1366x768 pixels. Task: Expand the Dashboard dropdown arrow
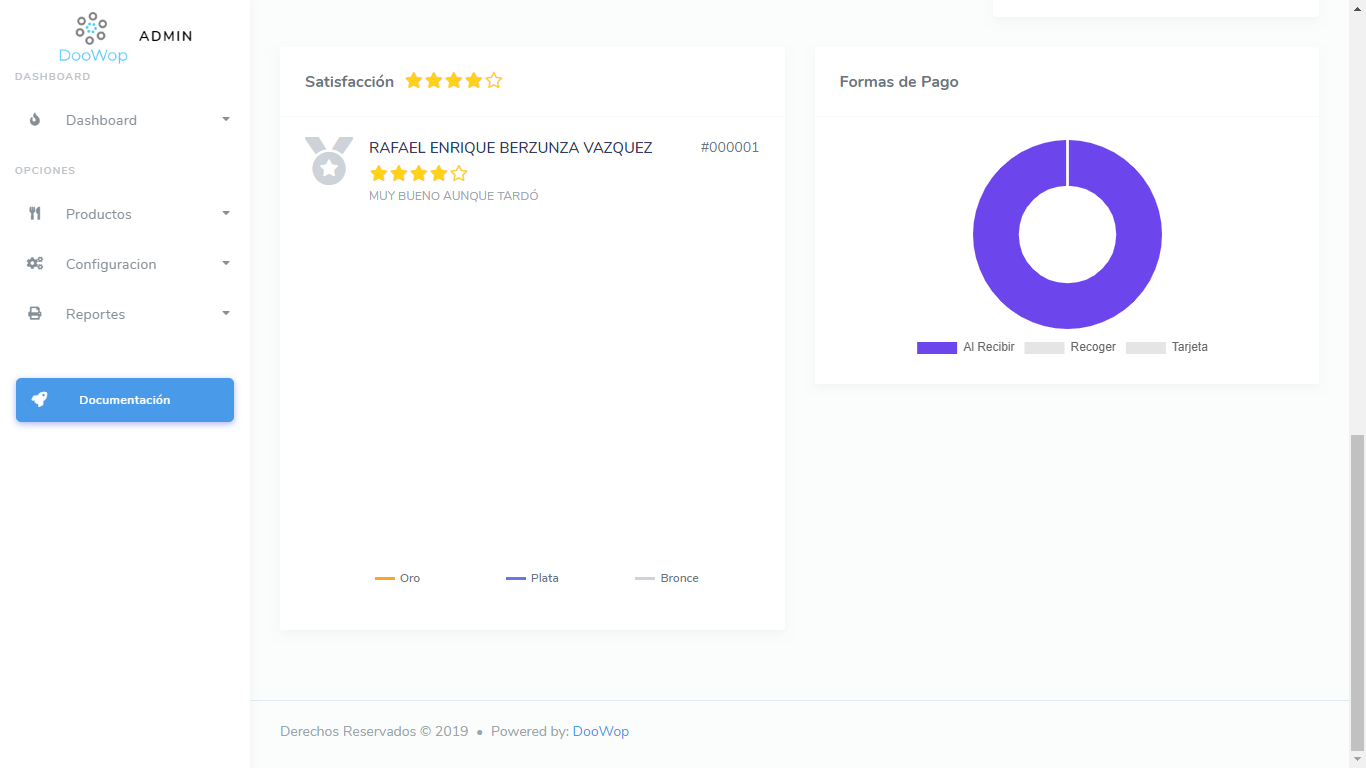click(226, 120)
